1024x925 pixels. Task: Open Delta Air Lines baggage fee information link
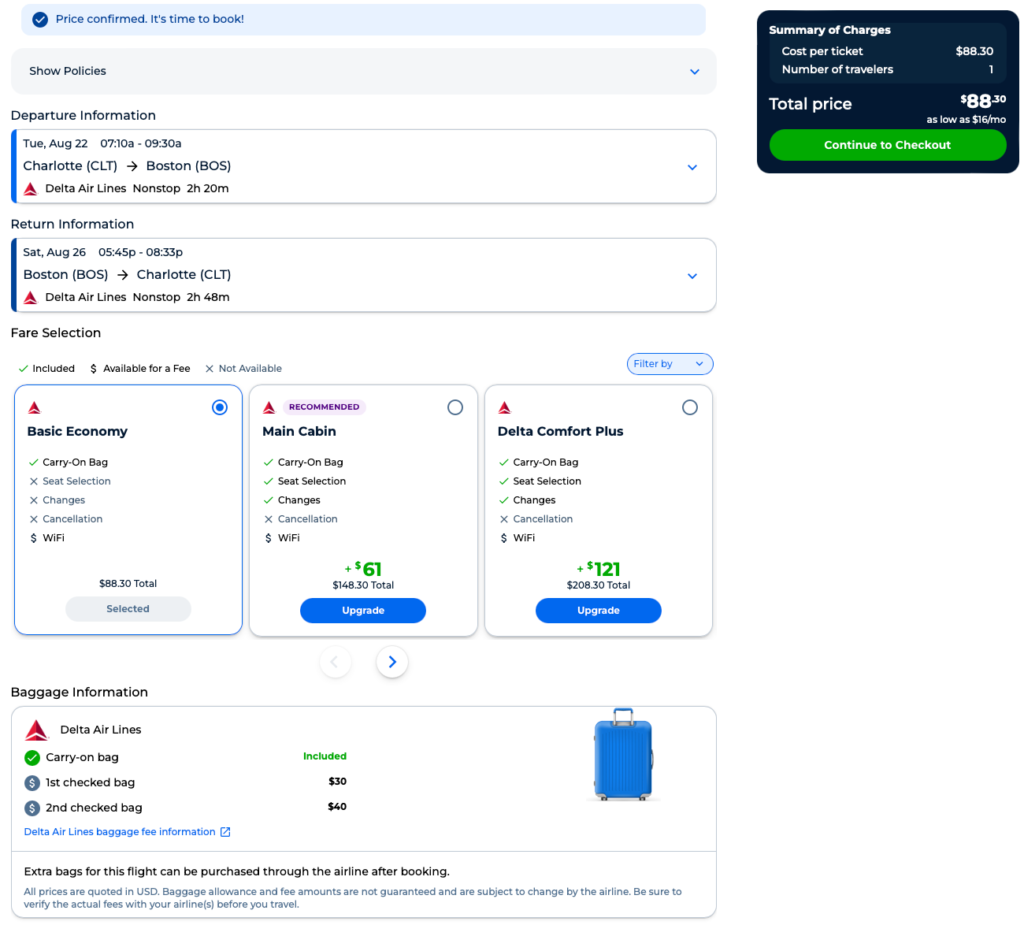120,832
